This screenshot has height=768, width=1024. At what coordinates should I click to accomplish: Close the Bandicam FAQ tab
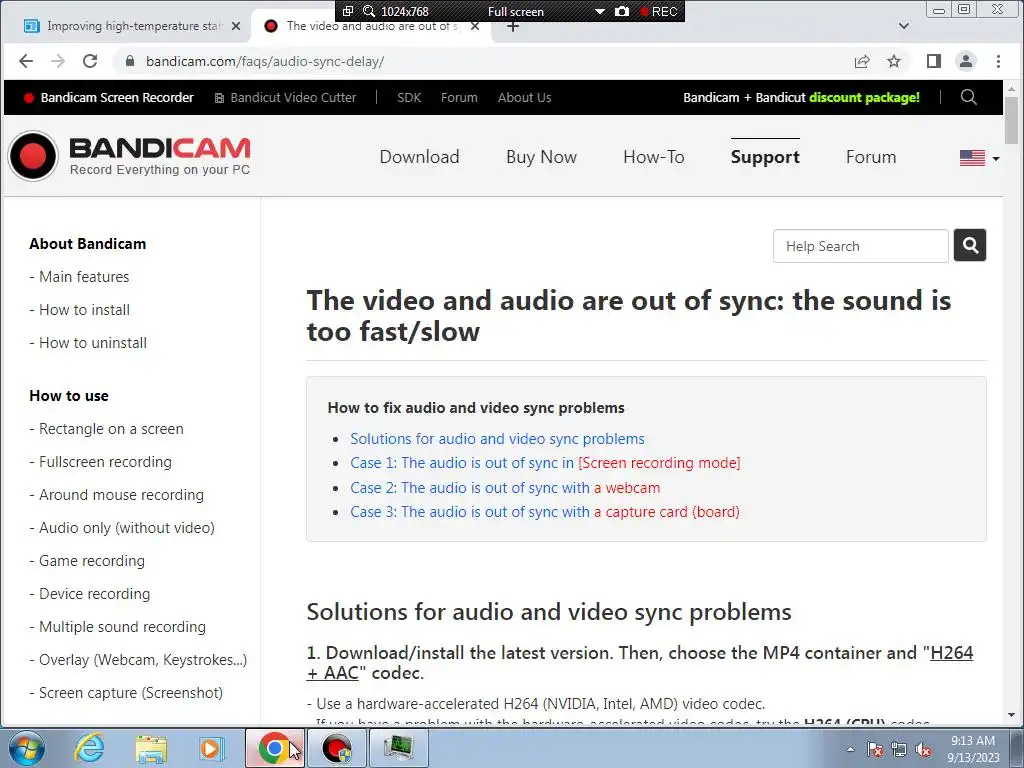click(475, 26)
